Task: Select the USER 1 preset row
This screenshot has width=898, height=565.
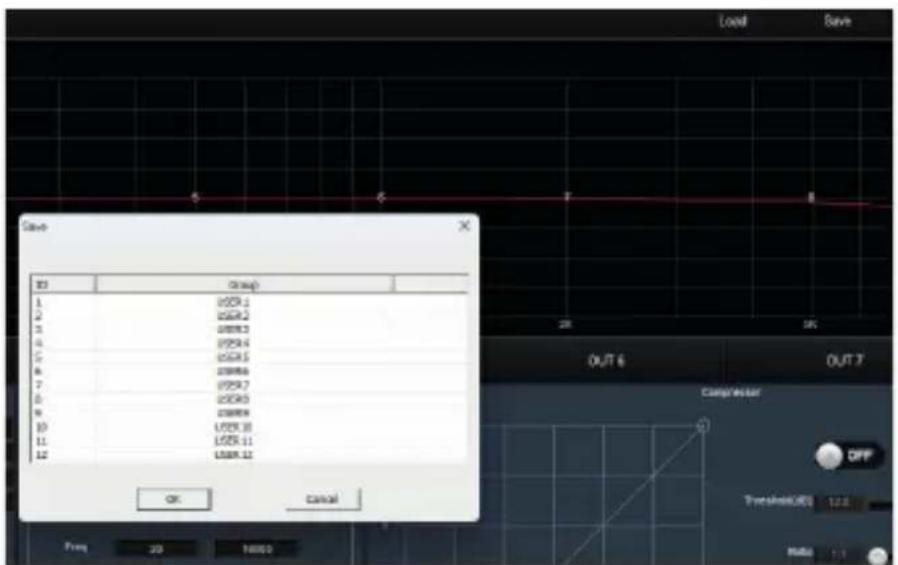Action: point(249,302)
